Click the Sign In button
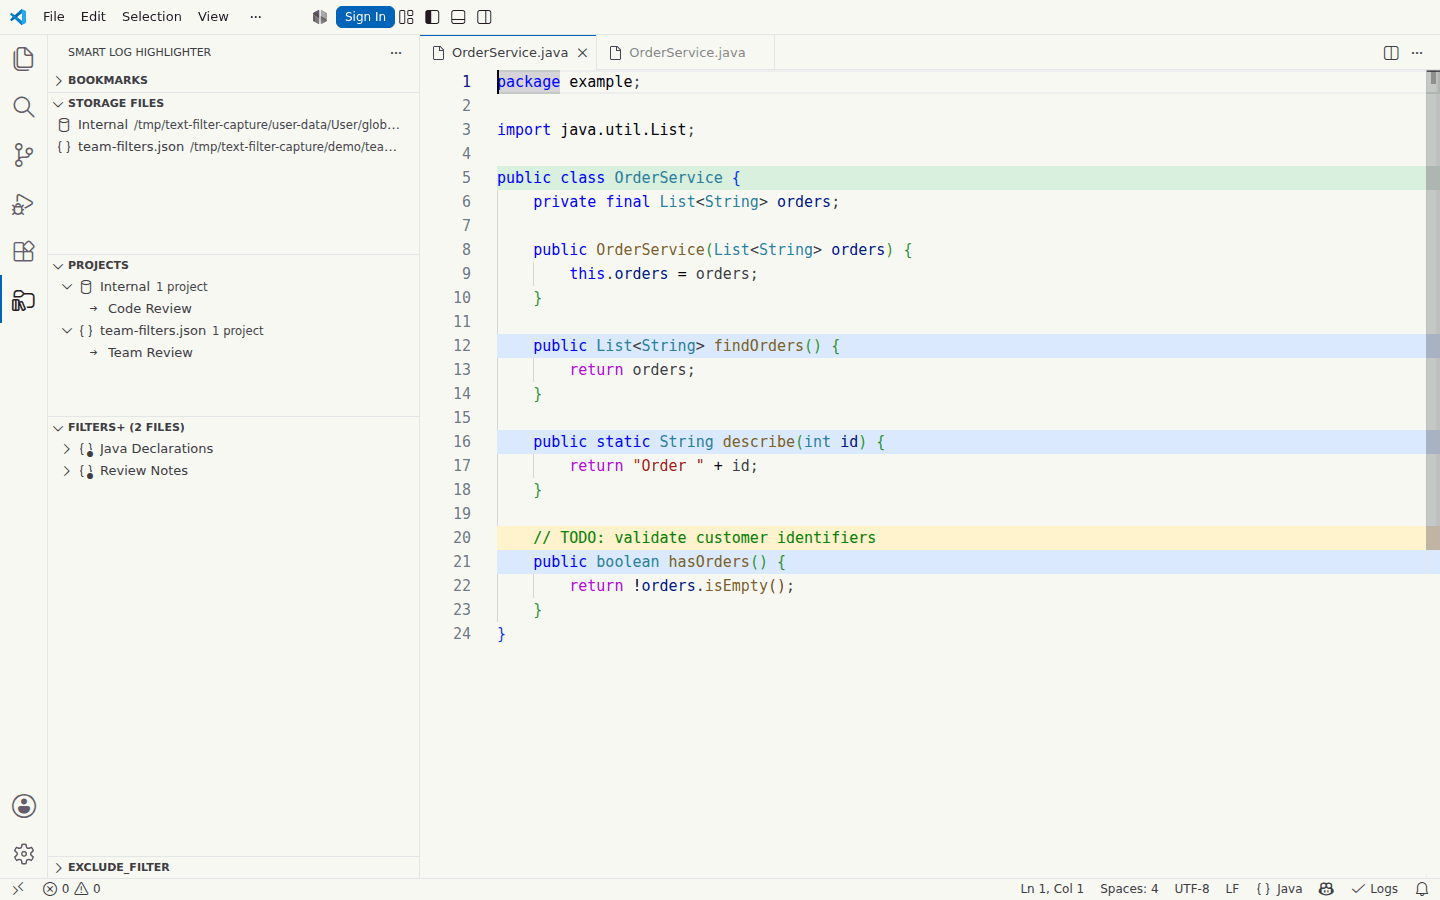The image size is (1440, 900). click(x=365, y=17)
